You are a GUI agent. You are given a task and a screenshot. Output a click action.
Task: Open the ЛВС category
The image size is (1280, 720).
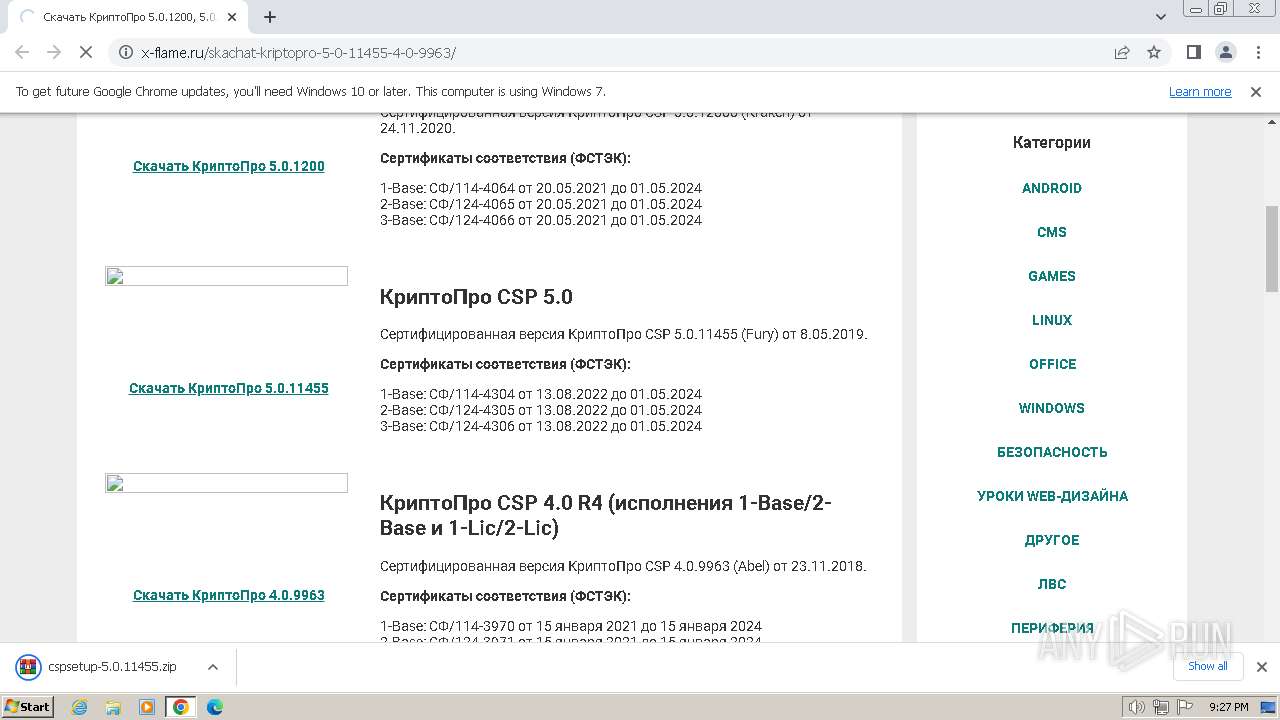[x=1052, y=584]
